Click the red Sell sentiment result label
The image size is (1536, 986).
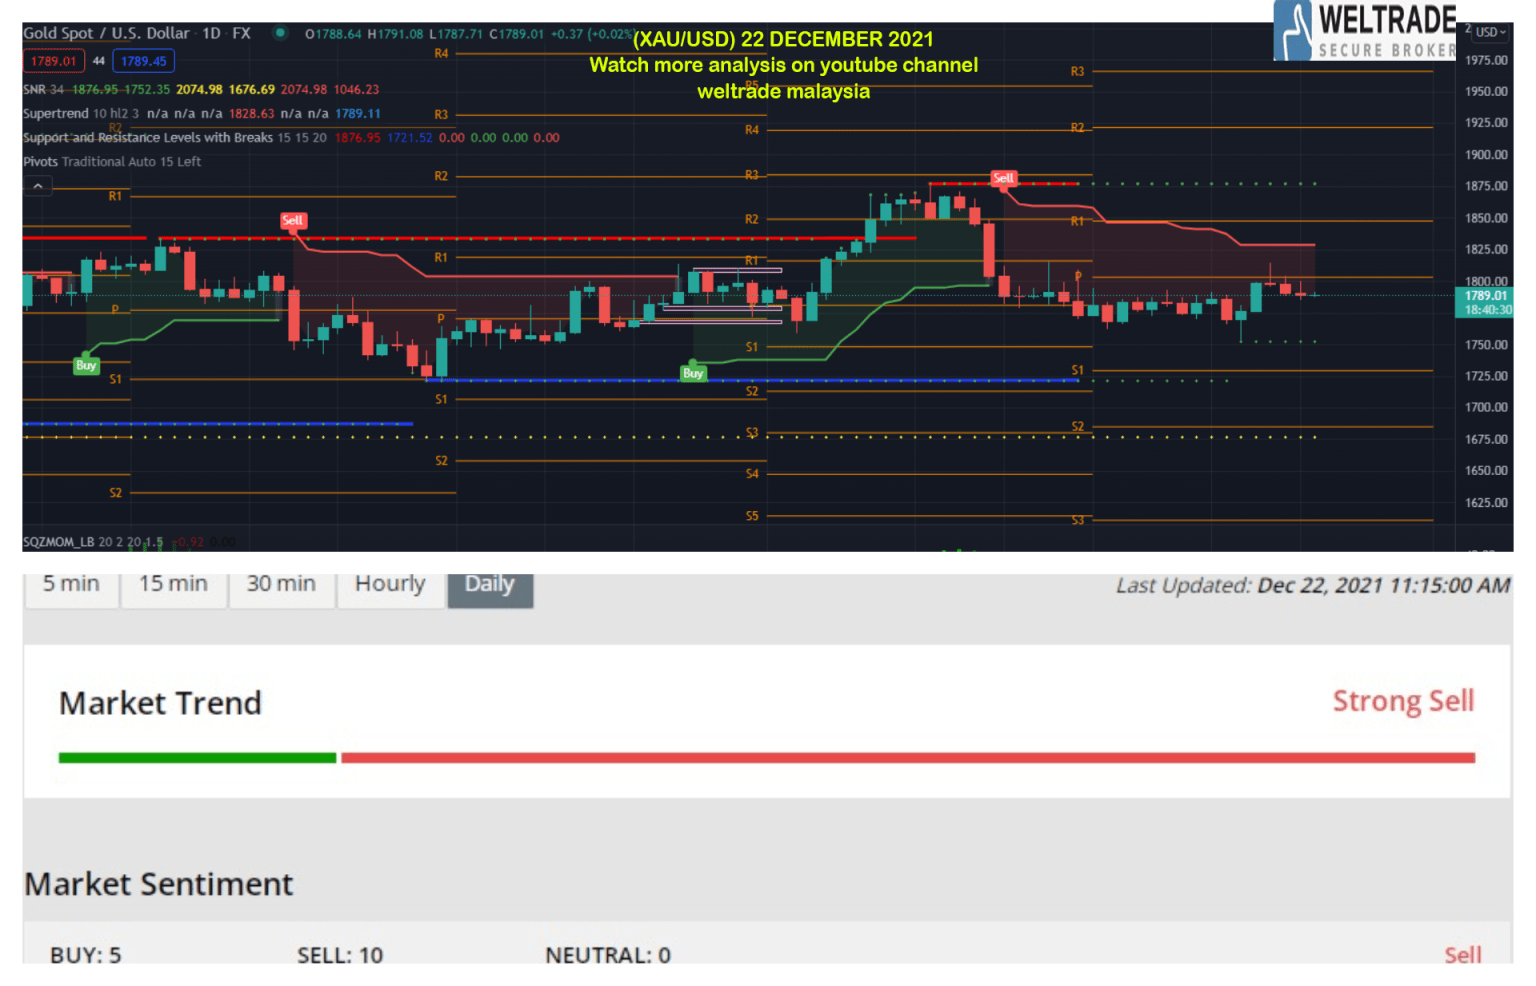[1463, 955]
